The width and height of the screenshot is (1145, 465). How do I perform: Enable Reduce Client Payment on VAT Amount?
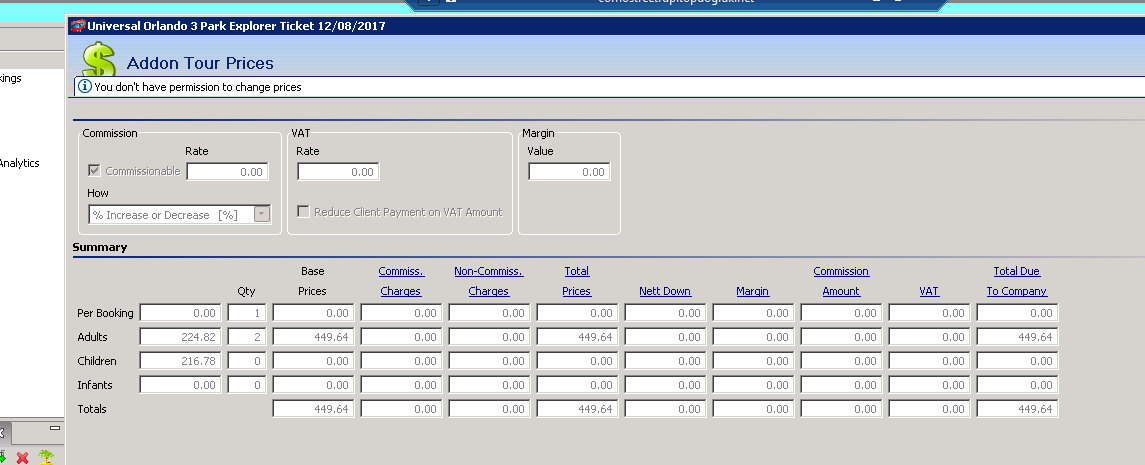(x=304, y=212)
